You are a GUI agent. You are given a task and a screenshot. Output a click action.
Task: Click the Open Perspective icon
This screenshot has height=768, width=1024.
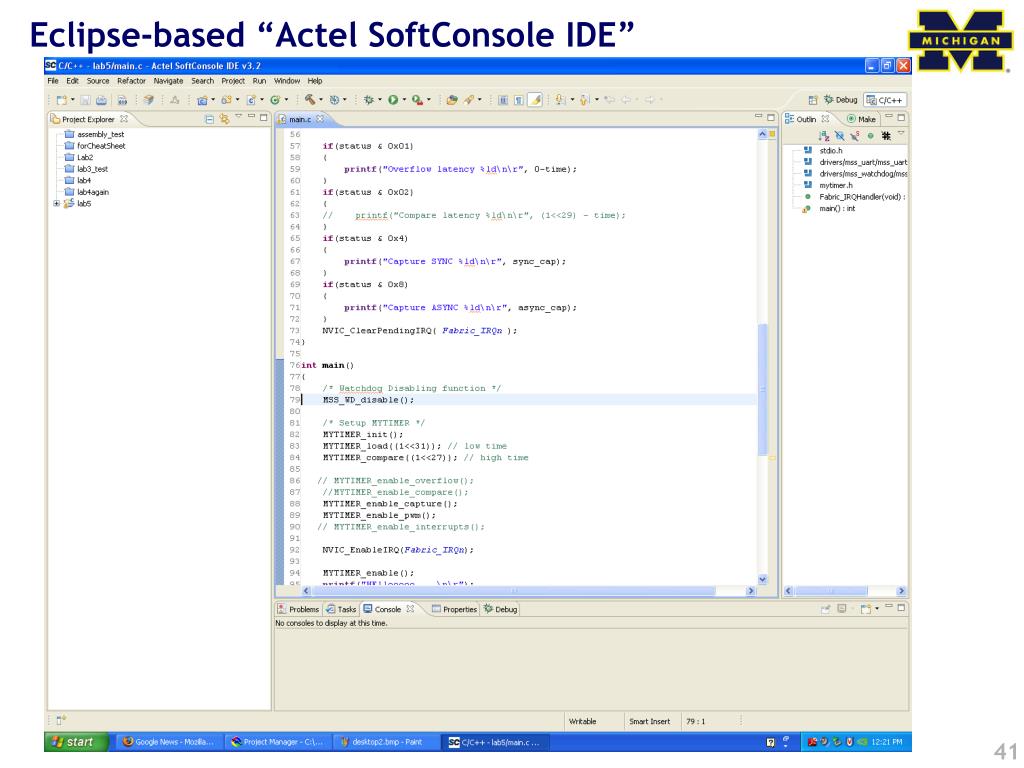(812, 100)
